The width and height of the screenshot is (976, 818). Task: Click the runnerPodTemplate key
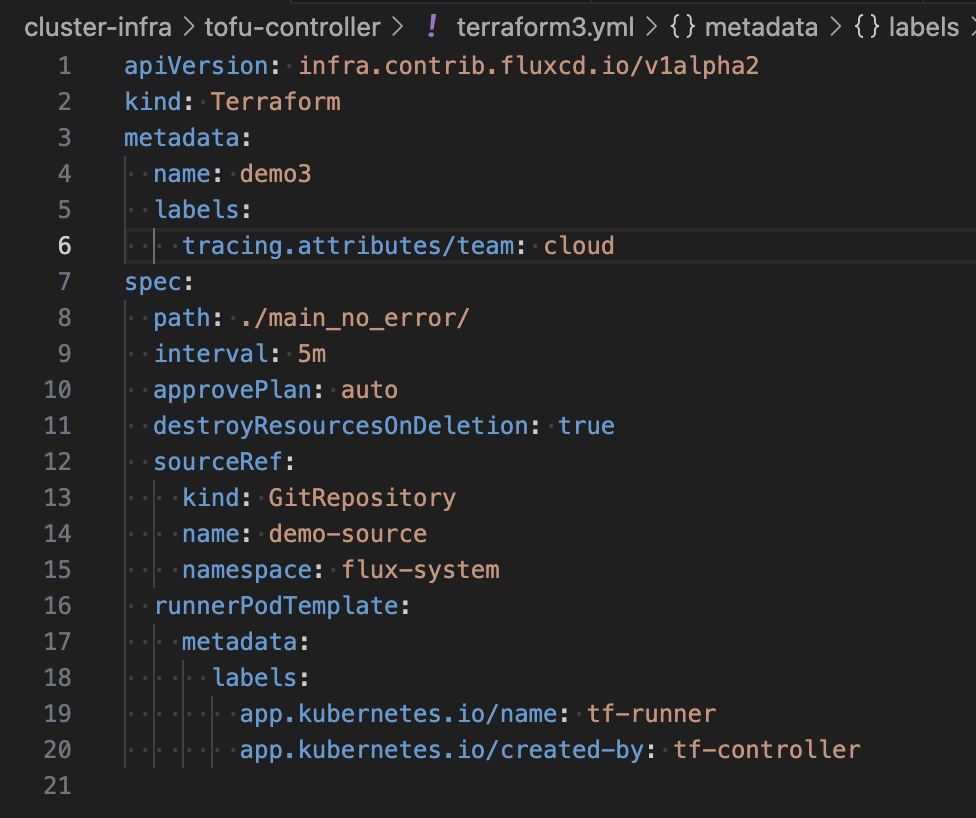click(x=276, y=606)
